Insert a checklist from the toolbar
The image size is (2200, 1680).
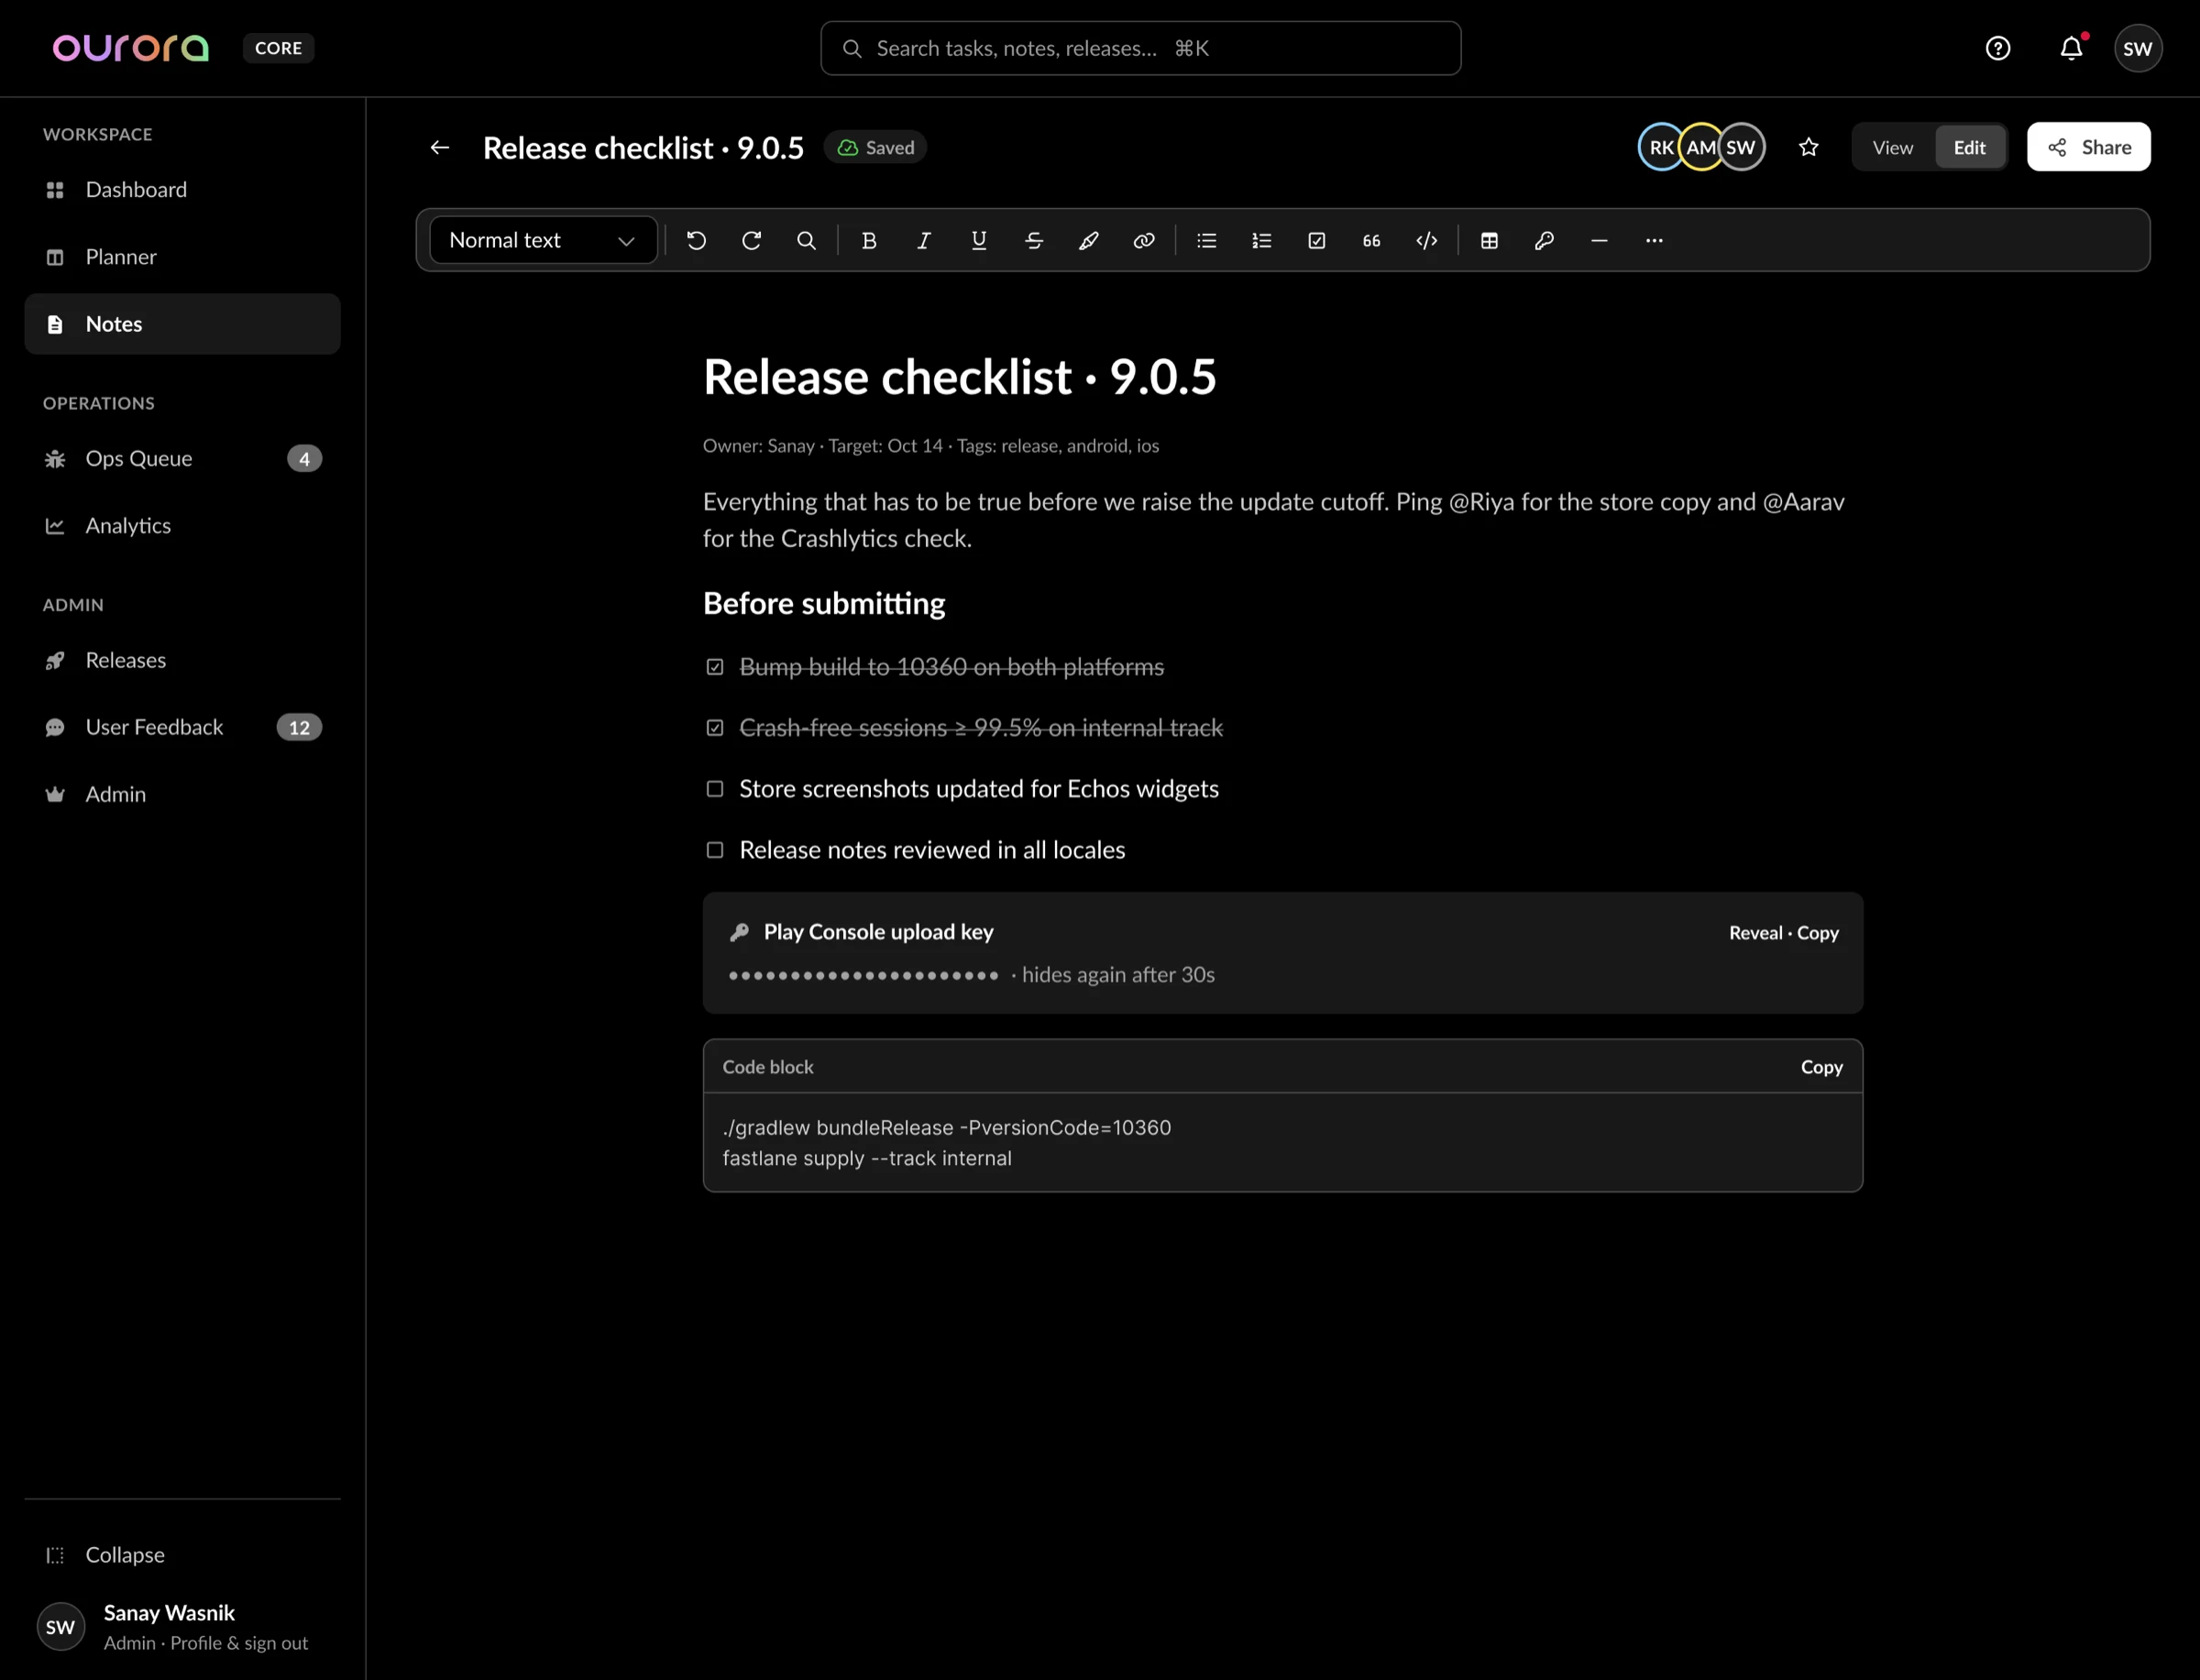click(x=1317, y=240)
